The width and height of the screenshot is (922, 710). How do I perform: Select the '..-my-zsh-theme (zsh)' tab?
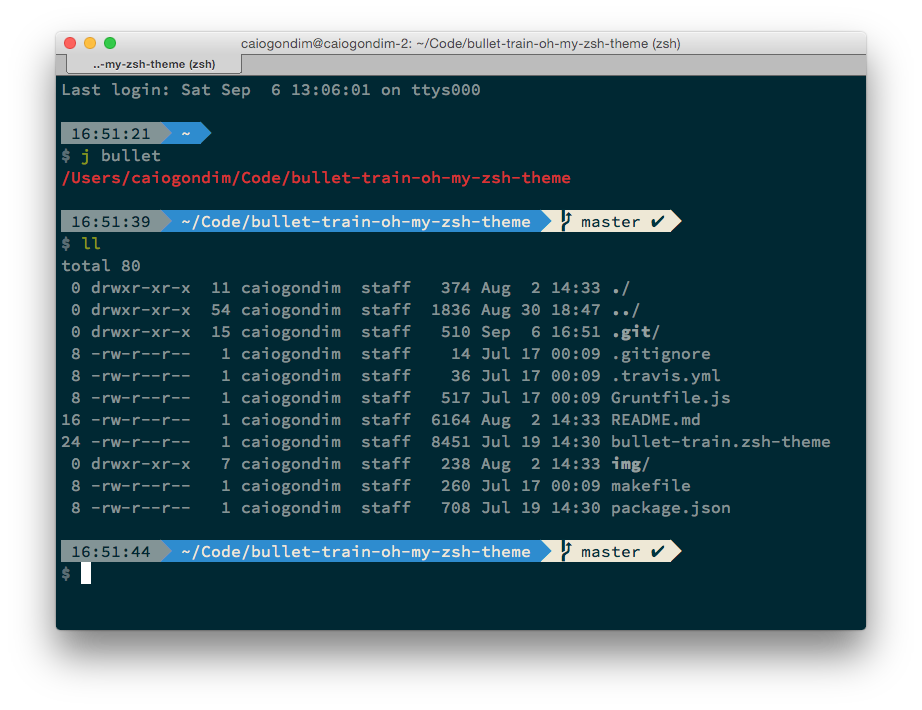pyautogui.click(x=154, y=64)
